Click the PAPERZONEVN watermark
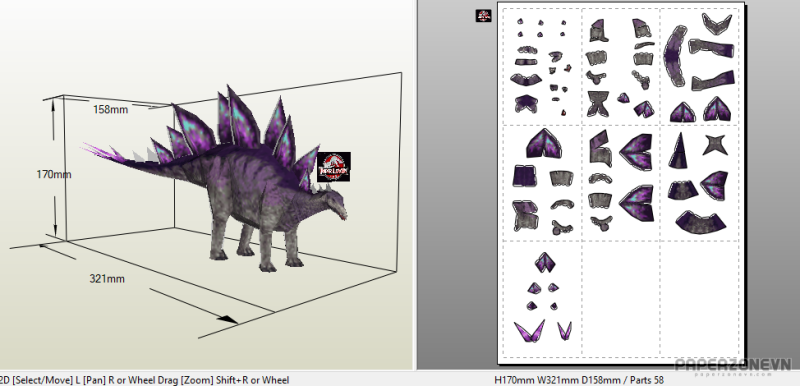Image resolution: width=800 pixels, height=386 pixels. point(733,365)
